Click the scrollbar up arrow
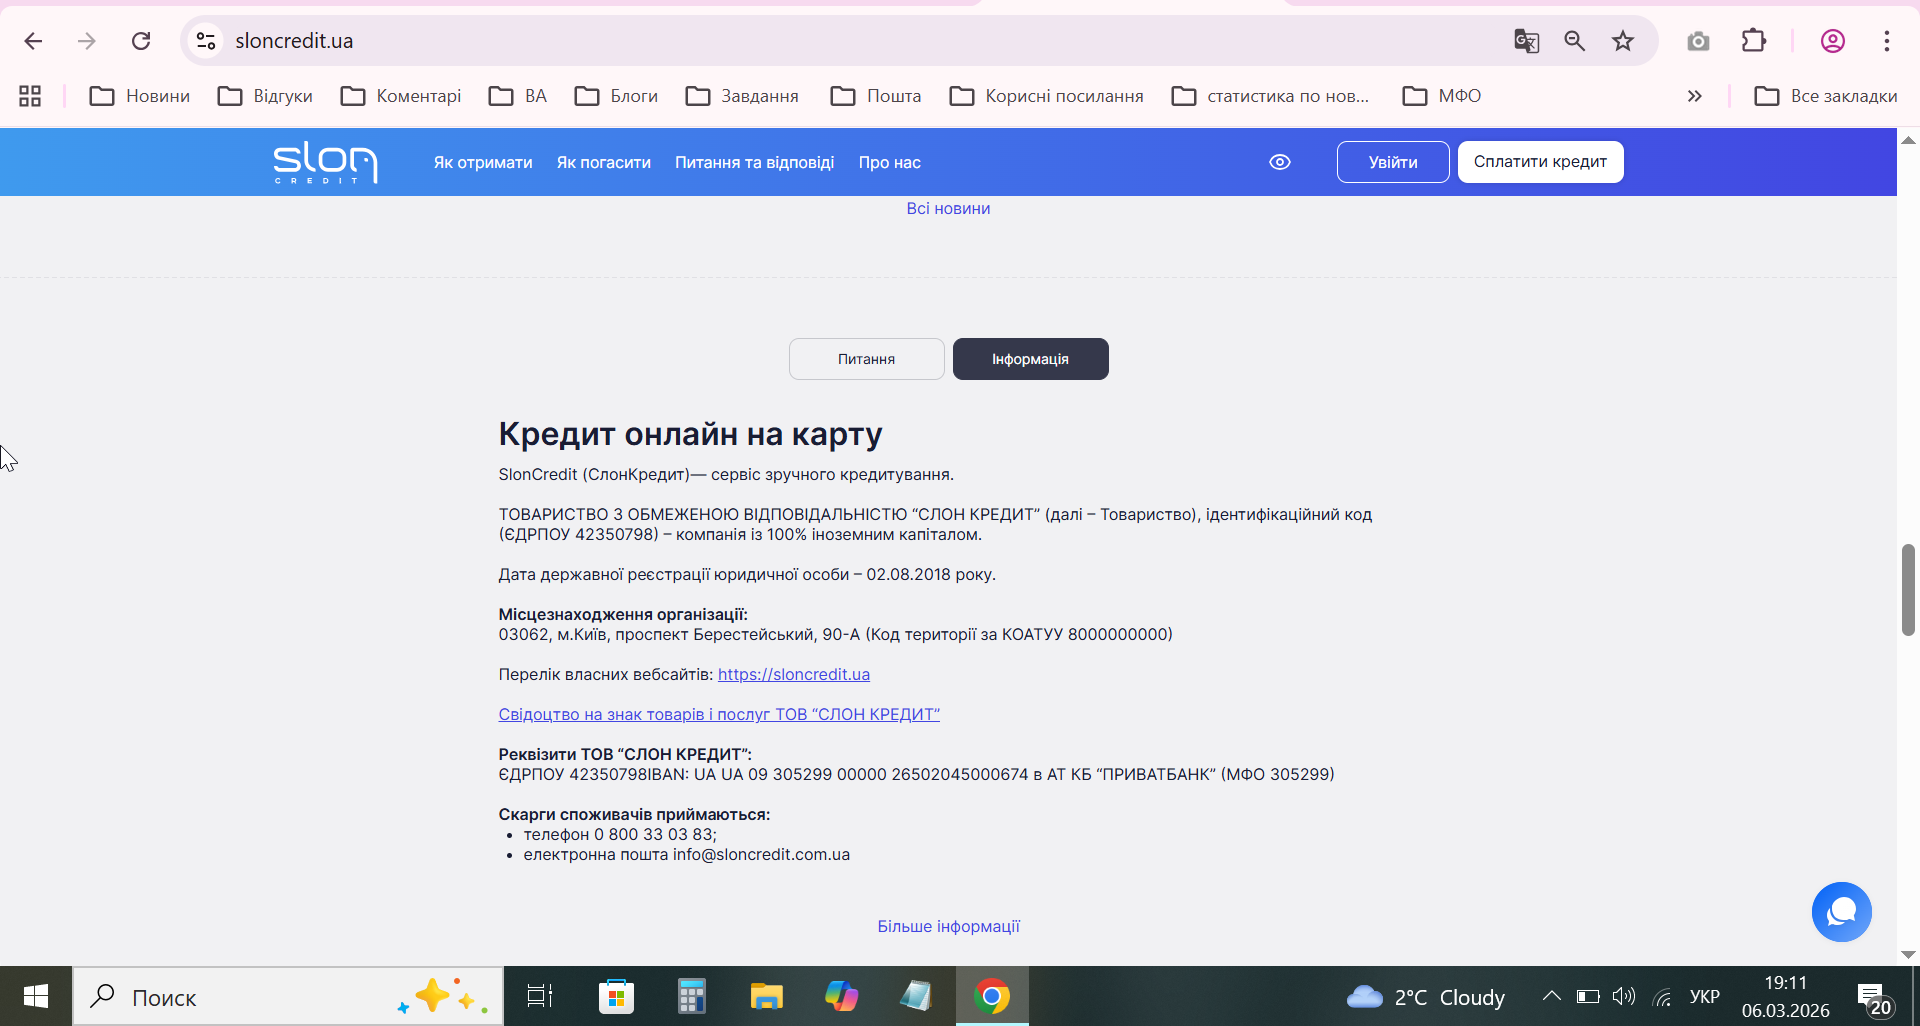Screen dimensions: 1920x1026 pos(1908,140)
